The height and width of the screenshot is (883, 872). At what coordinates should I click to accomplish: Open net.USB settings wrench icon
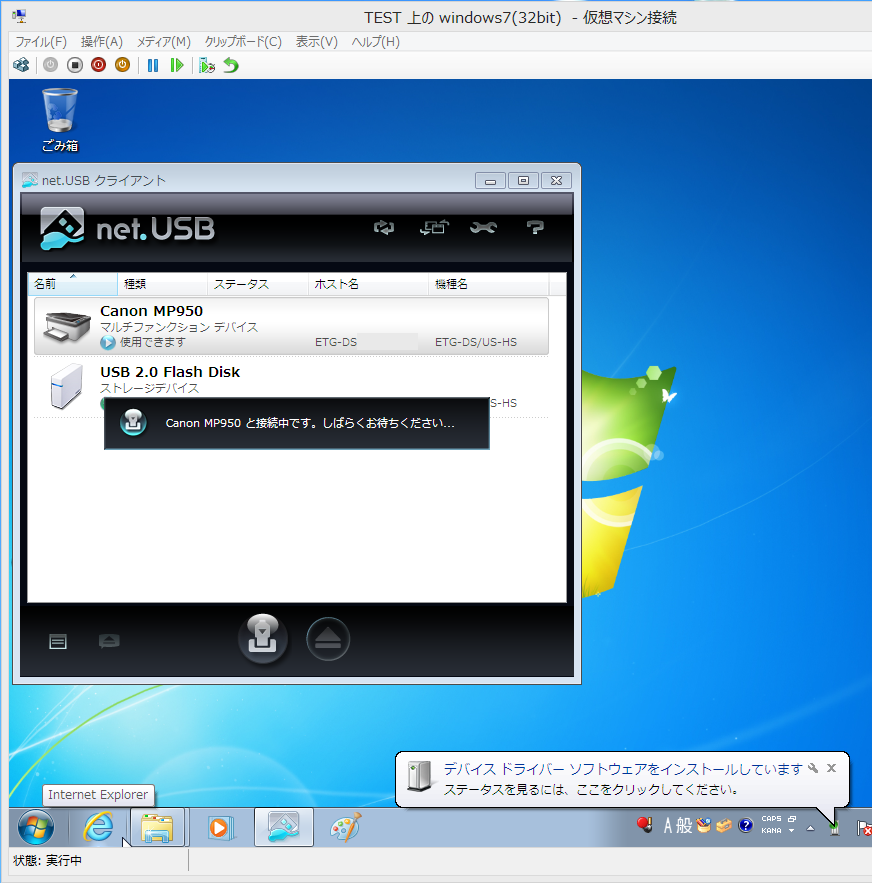click(x=483, y=228)
